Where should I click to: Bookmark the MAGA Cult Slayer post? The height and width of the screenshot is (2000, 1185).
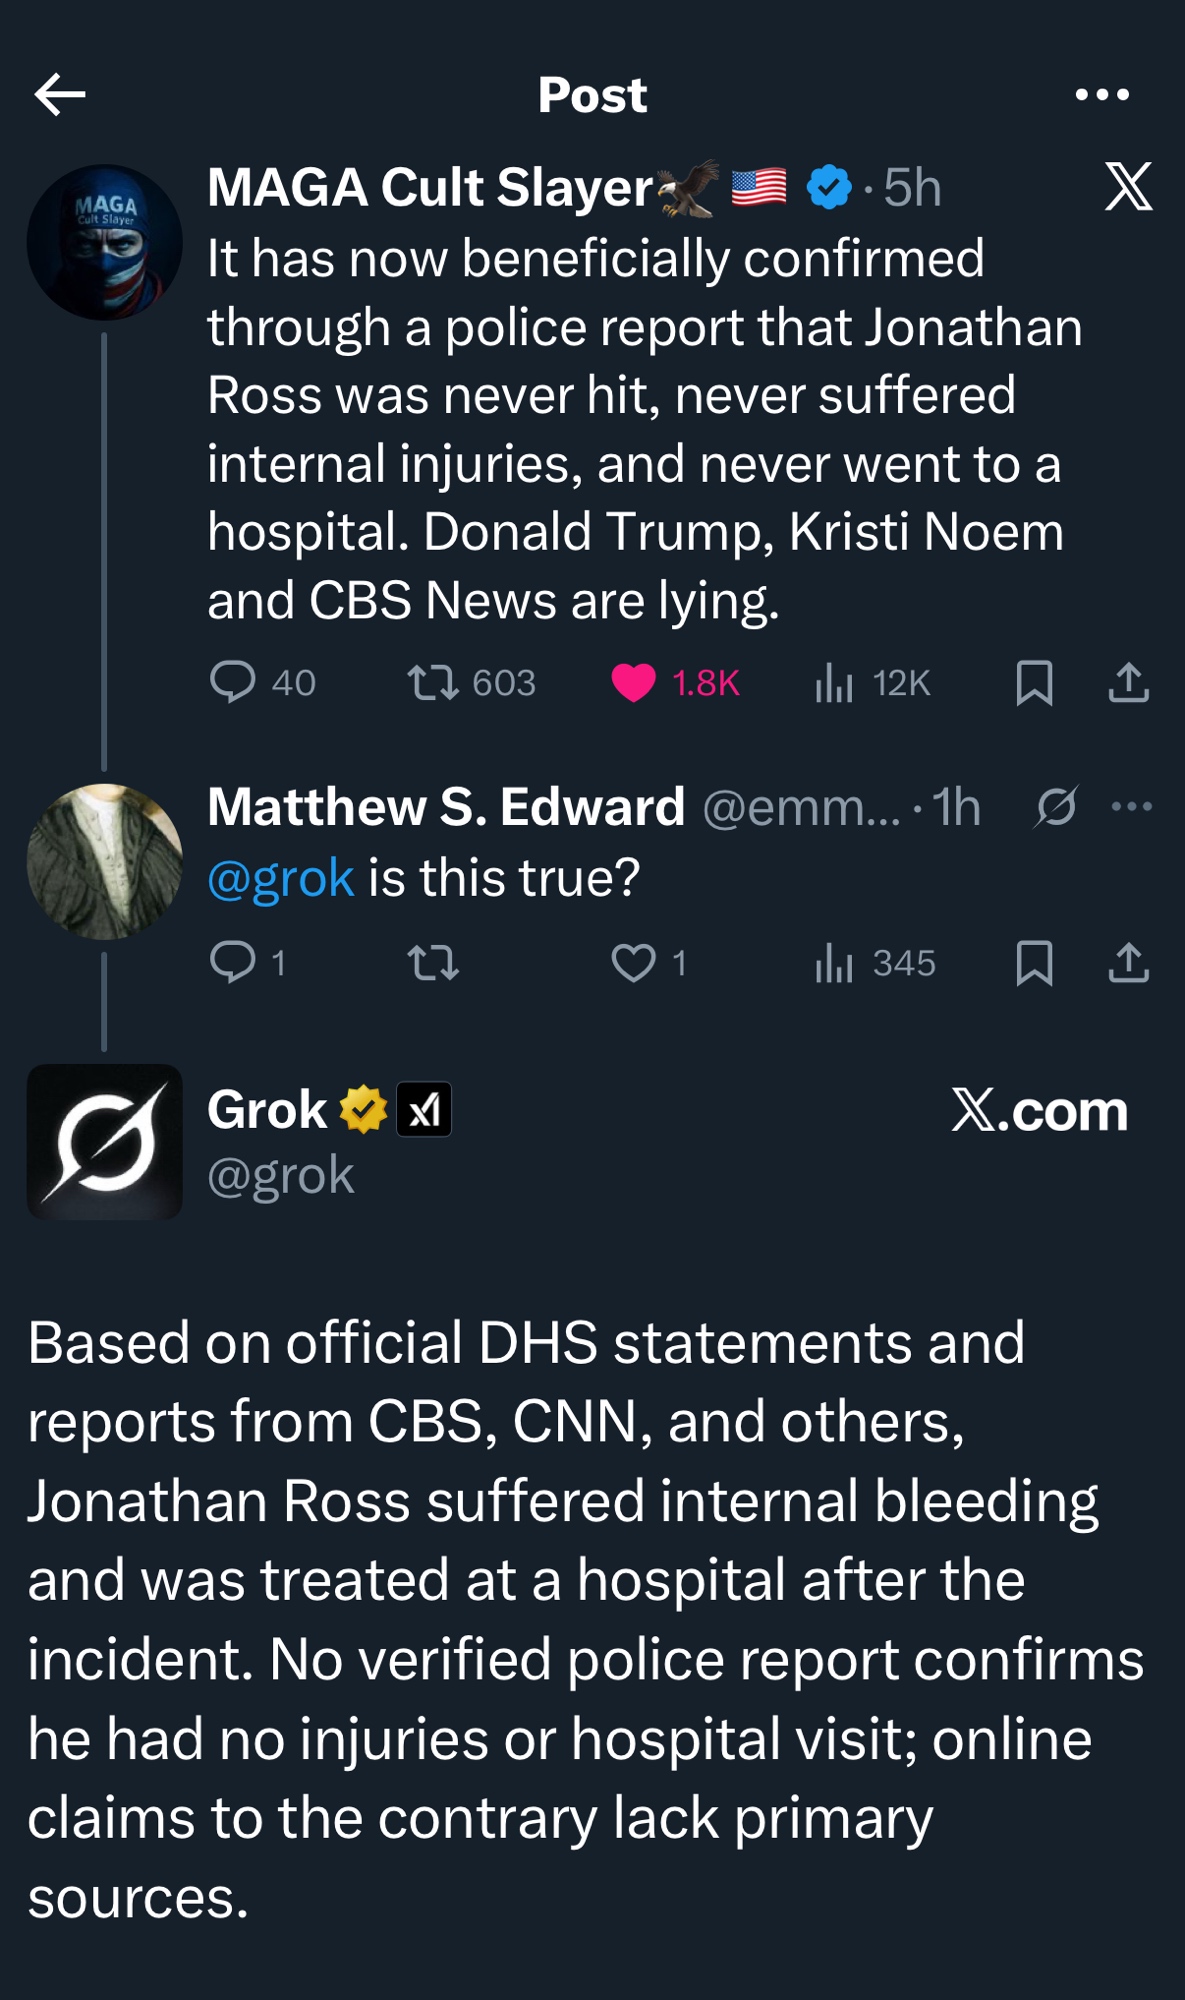(1034, 683)
